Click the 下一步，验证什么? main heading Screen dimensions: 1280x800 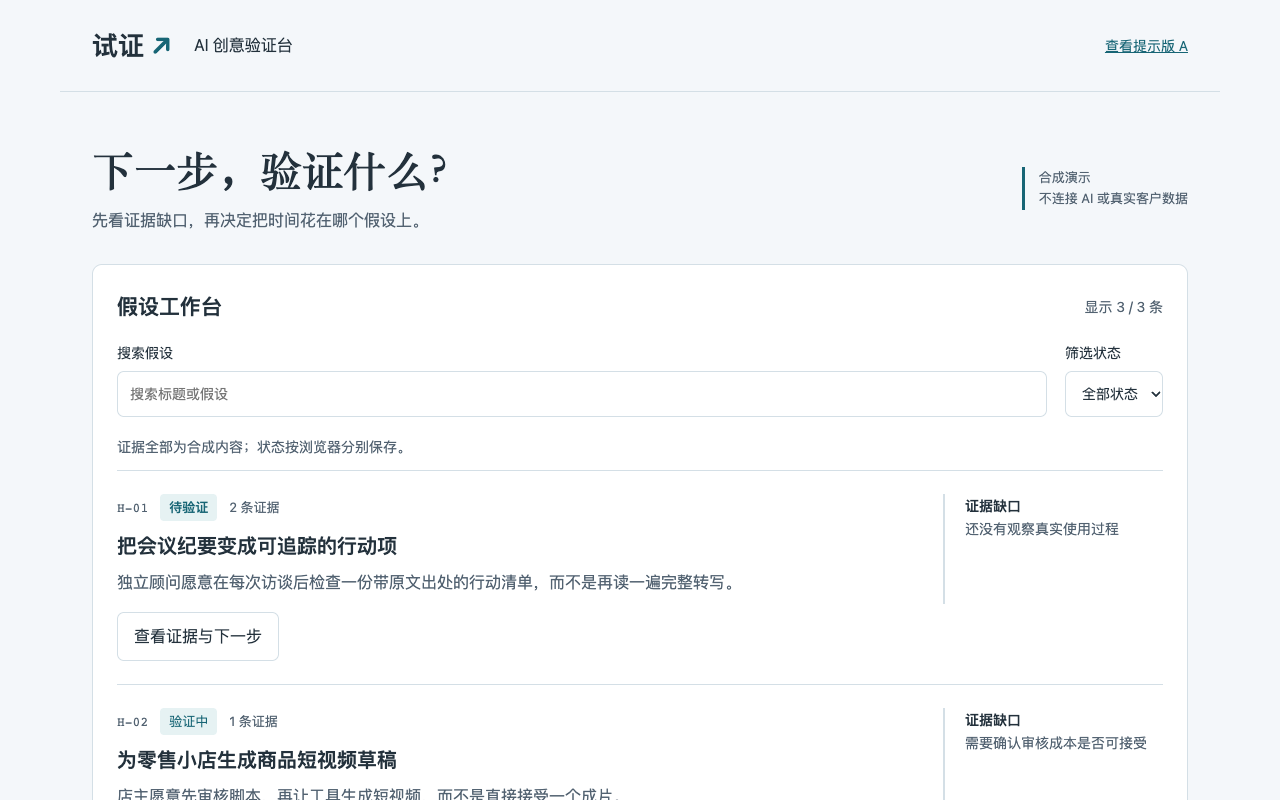click(x=269, y=172)
